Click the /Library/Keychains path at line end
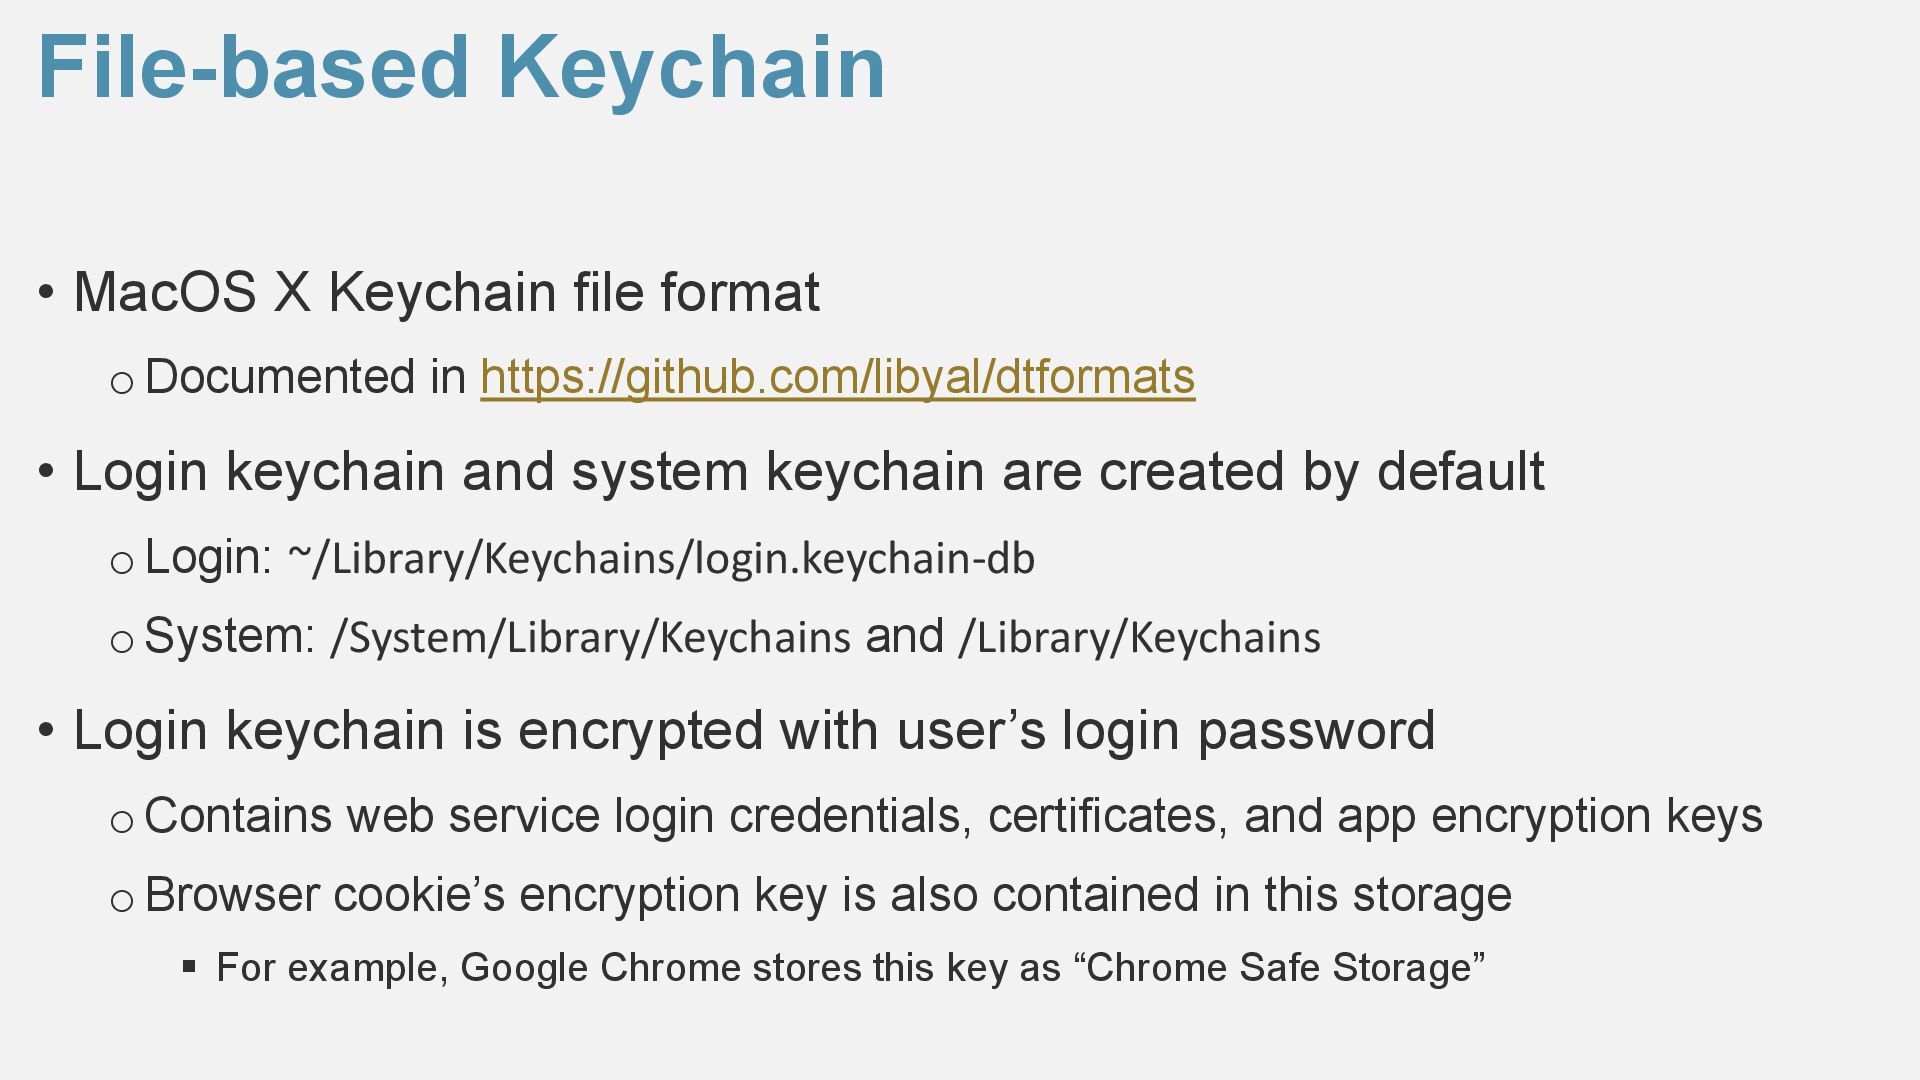The height and width of the screenshot is (1080, 1920). (1139, 637)
